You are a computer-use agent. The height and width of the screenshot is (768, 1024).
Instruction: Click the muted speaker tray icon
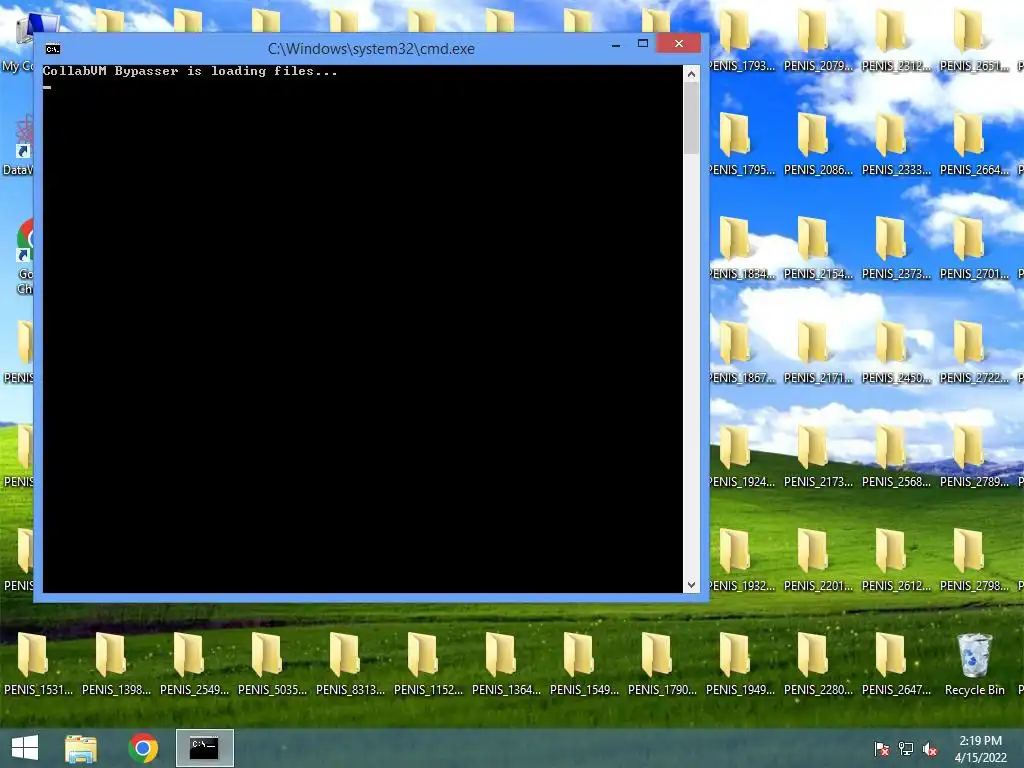click(930, 749)
